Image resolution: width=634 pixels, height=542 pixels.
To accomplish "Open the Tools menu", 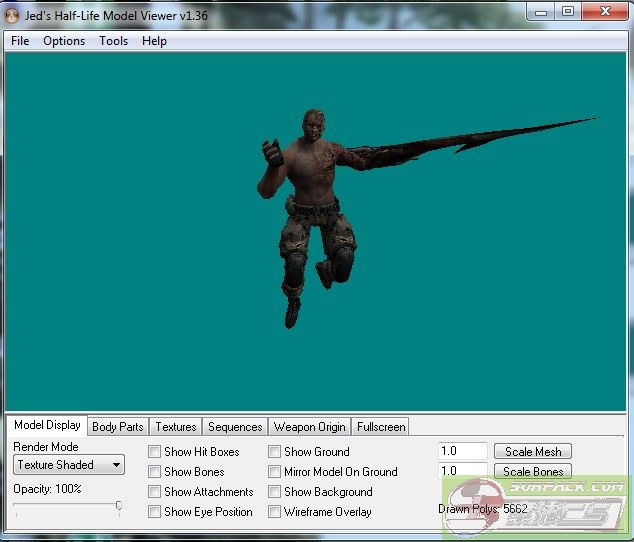I will tap(114, 41).
